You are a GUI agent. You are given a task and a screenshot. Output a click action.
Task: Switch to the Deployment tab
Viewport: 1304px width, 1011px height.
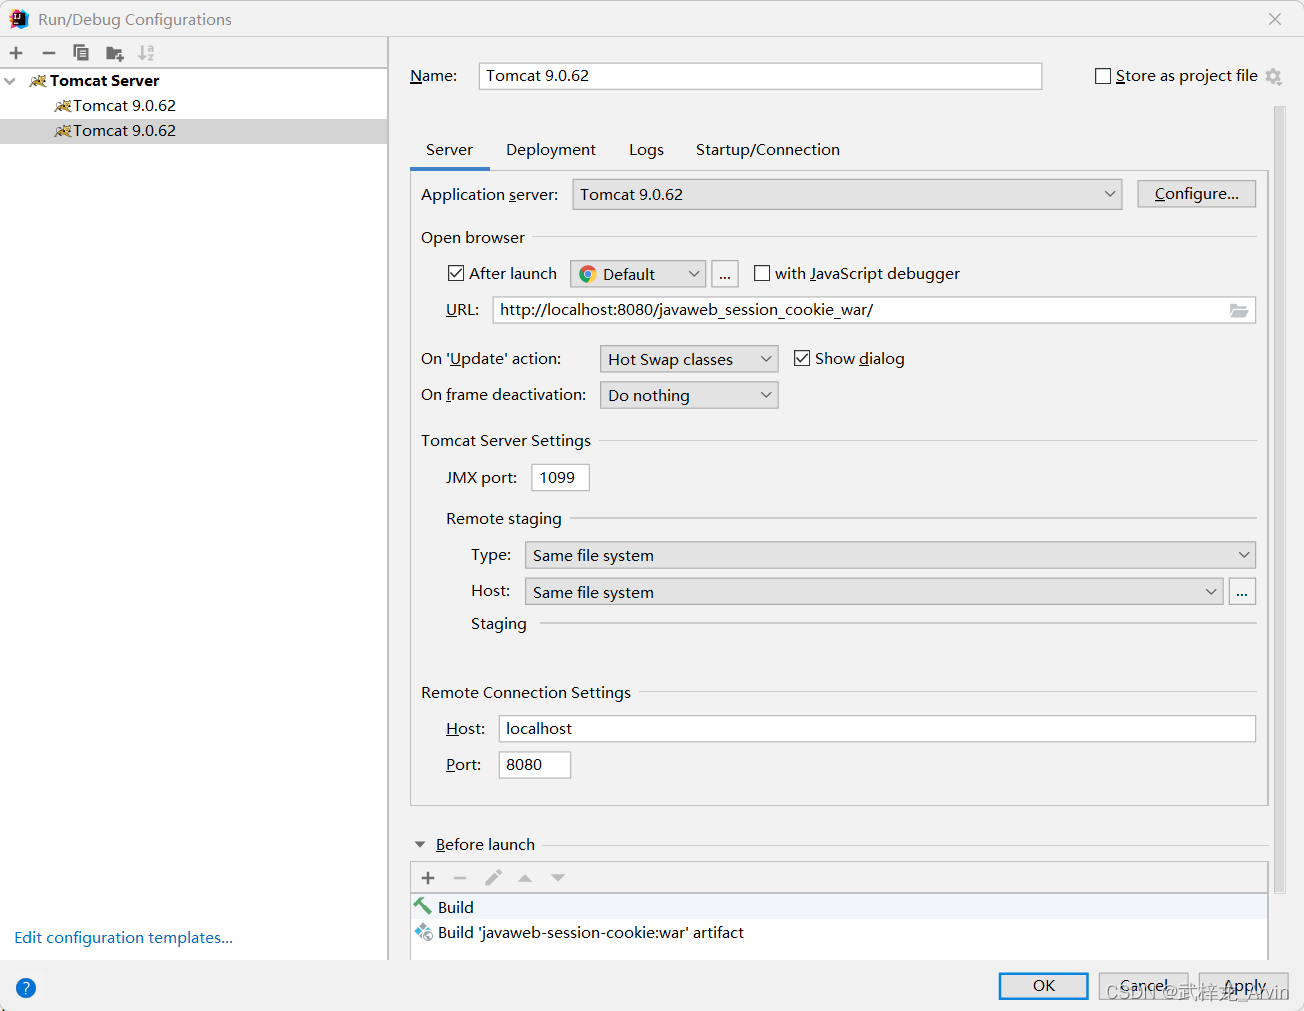tap(551, 150)
